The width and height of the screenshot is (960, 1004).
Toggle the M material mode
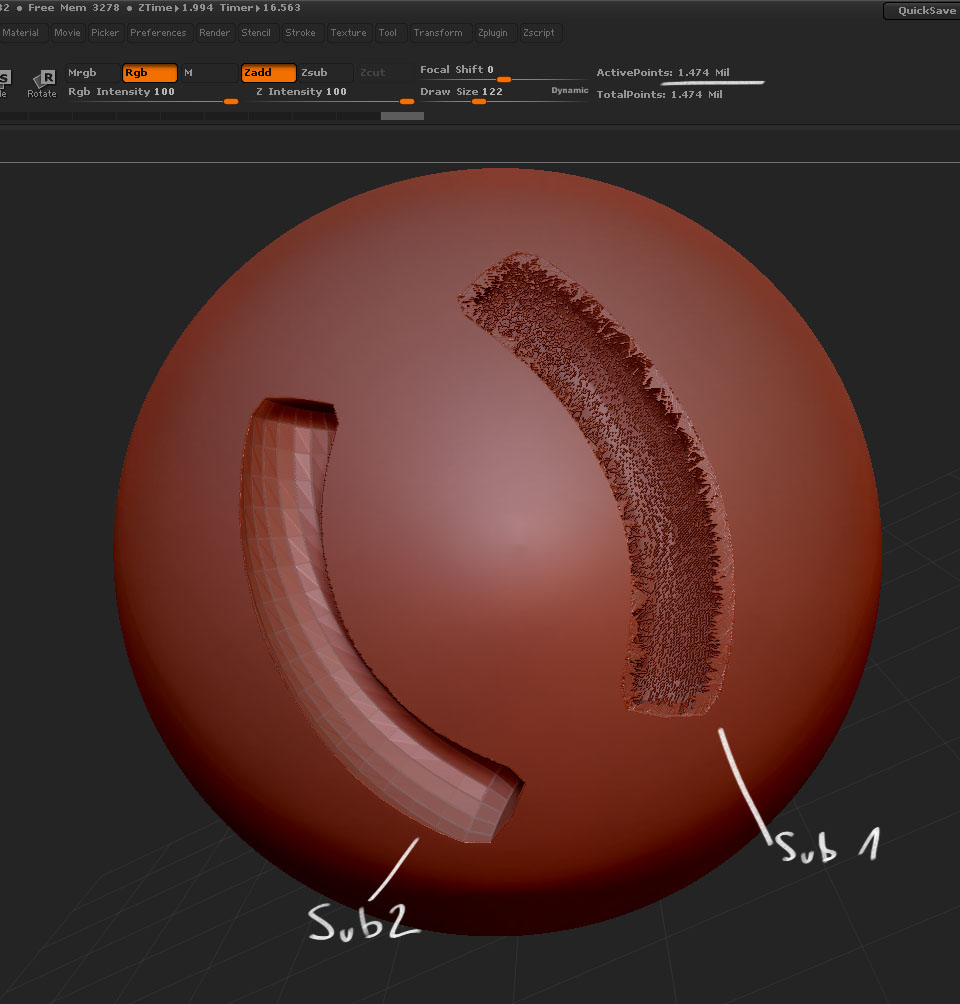coord(209,73)
